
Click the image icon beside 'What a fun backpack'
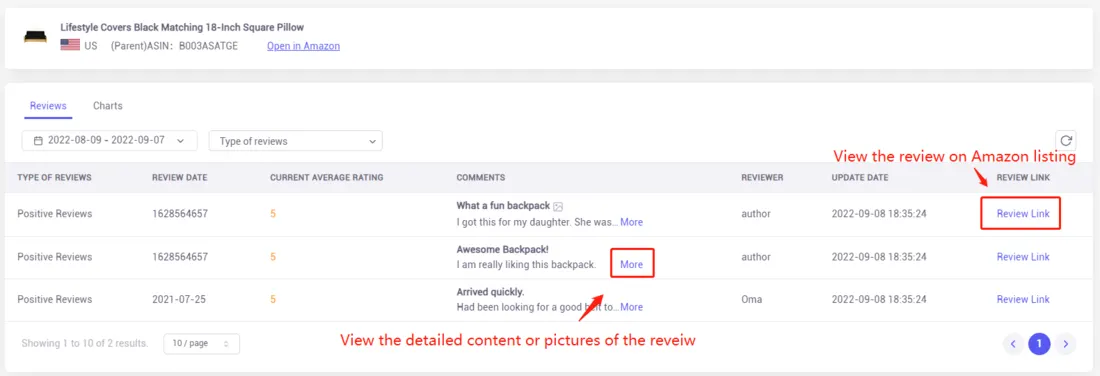pyautogui.click(x=558, y=206)
